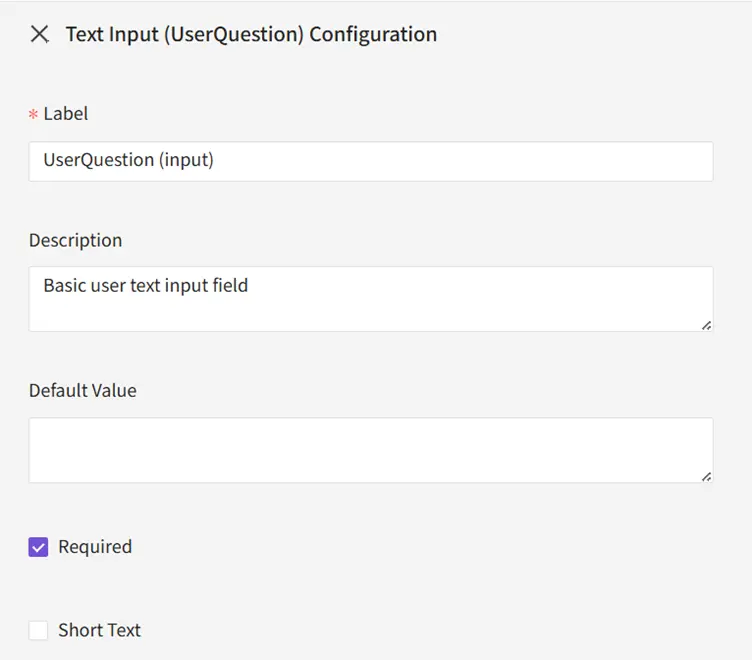752x660 pixels.
Task: Click the "Required" checkbox label text
Action: (x=95, y=547)
